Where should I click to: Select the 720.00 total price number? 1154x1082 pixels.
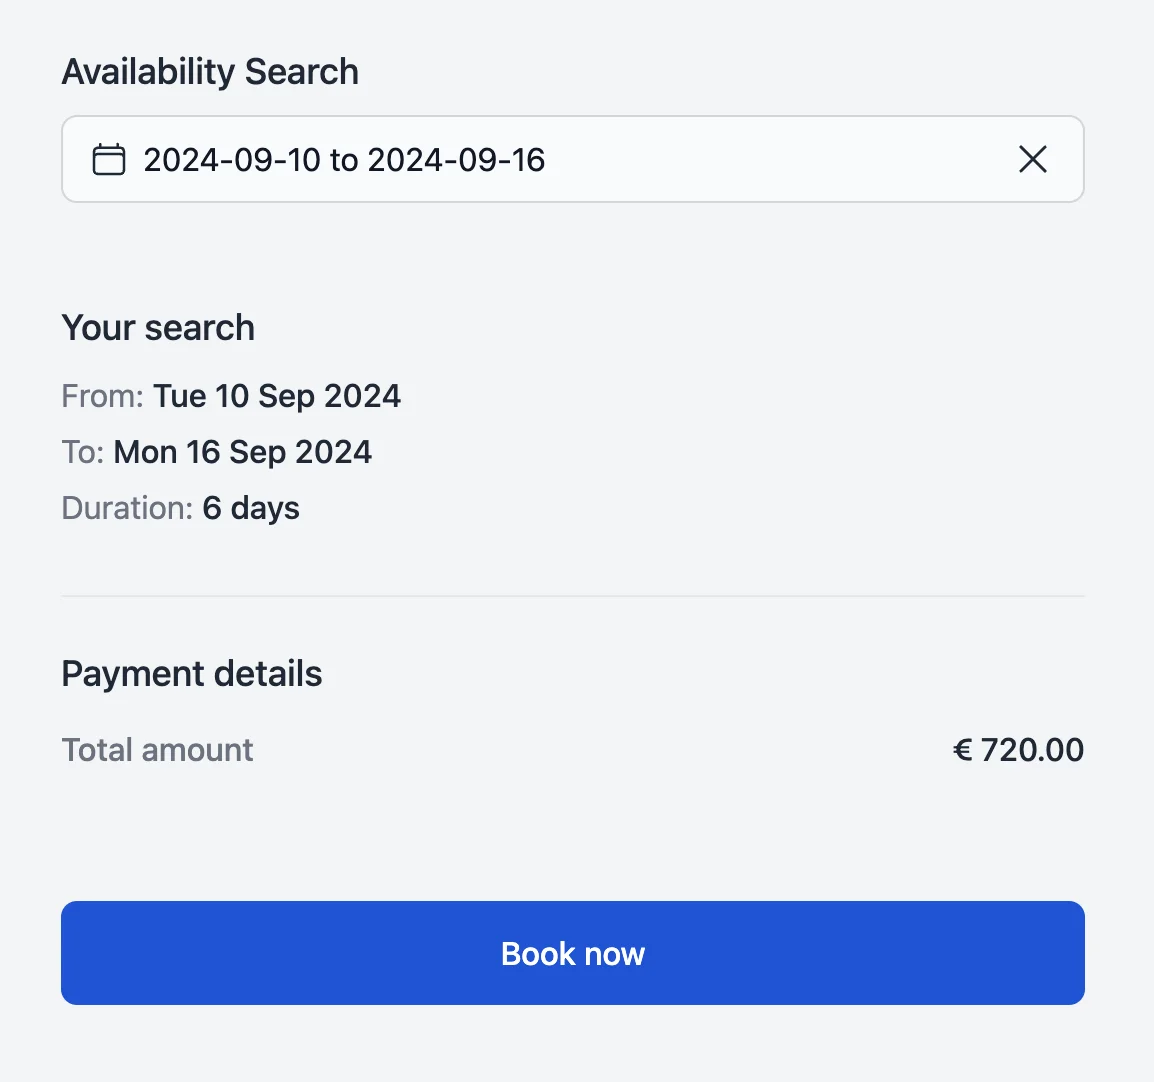tap(1032, 750)
